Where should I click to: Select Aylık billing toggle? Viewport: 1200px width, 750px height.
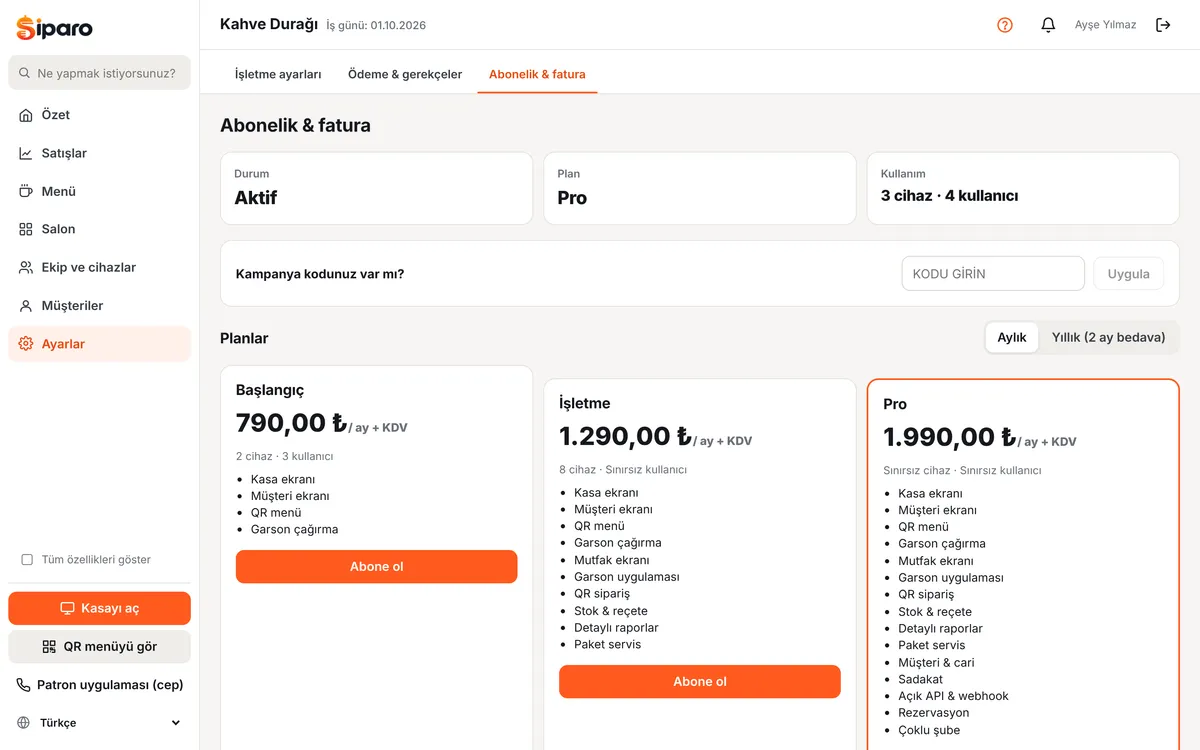click(x=1012, y=338)
